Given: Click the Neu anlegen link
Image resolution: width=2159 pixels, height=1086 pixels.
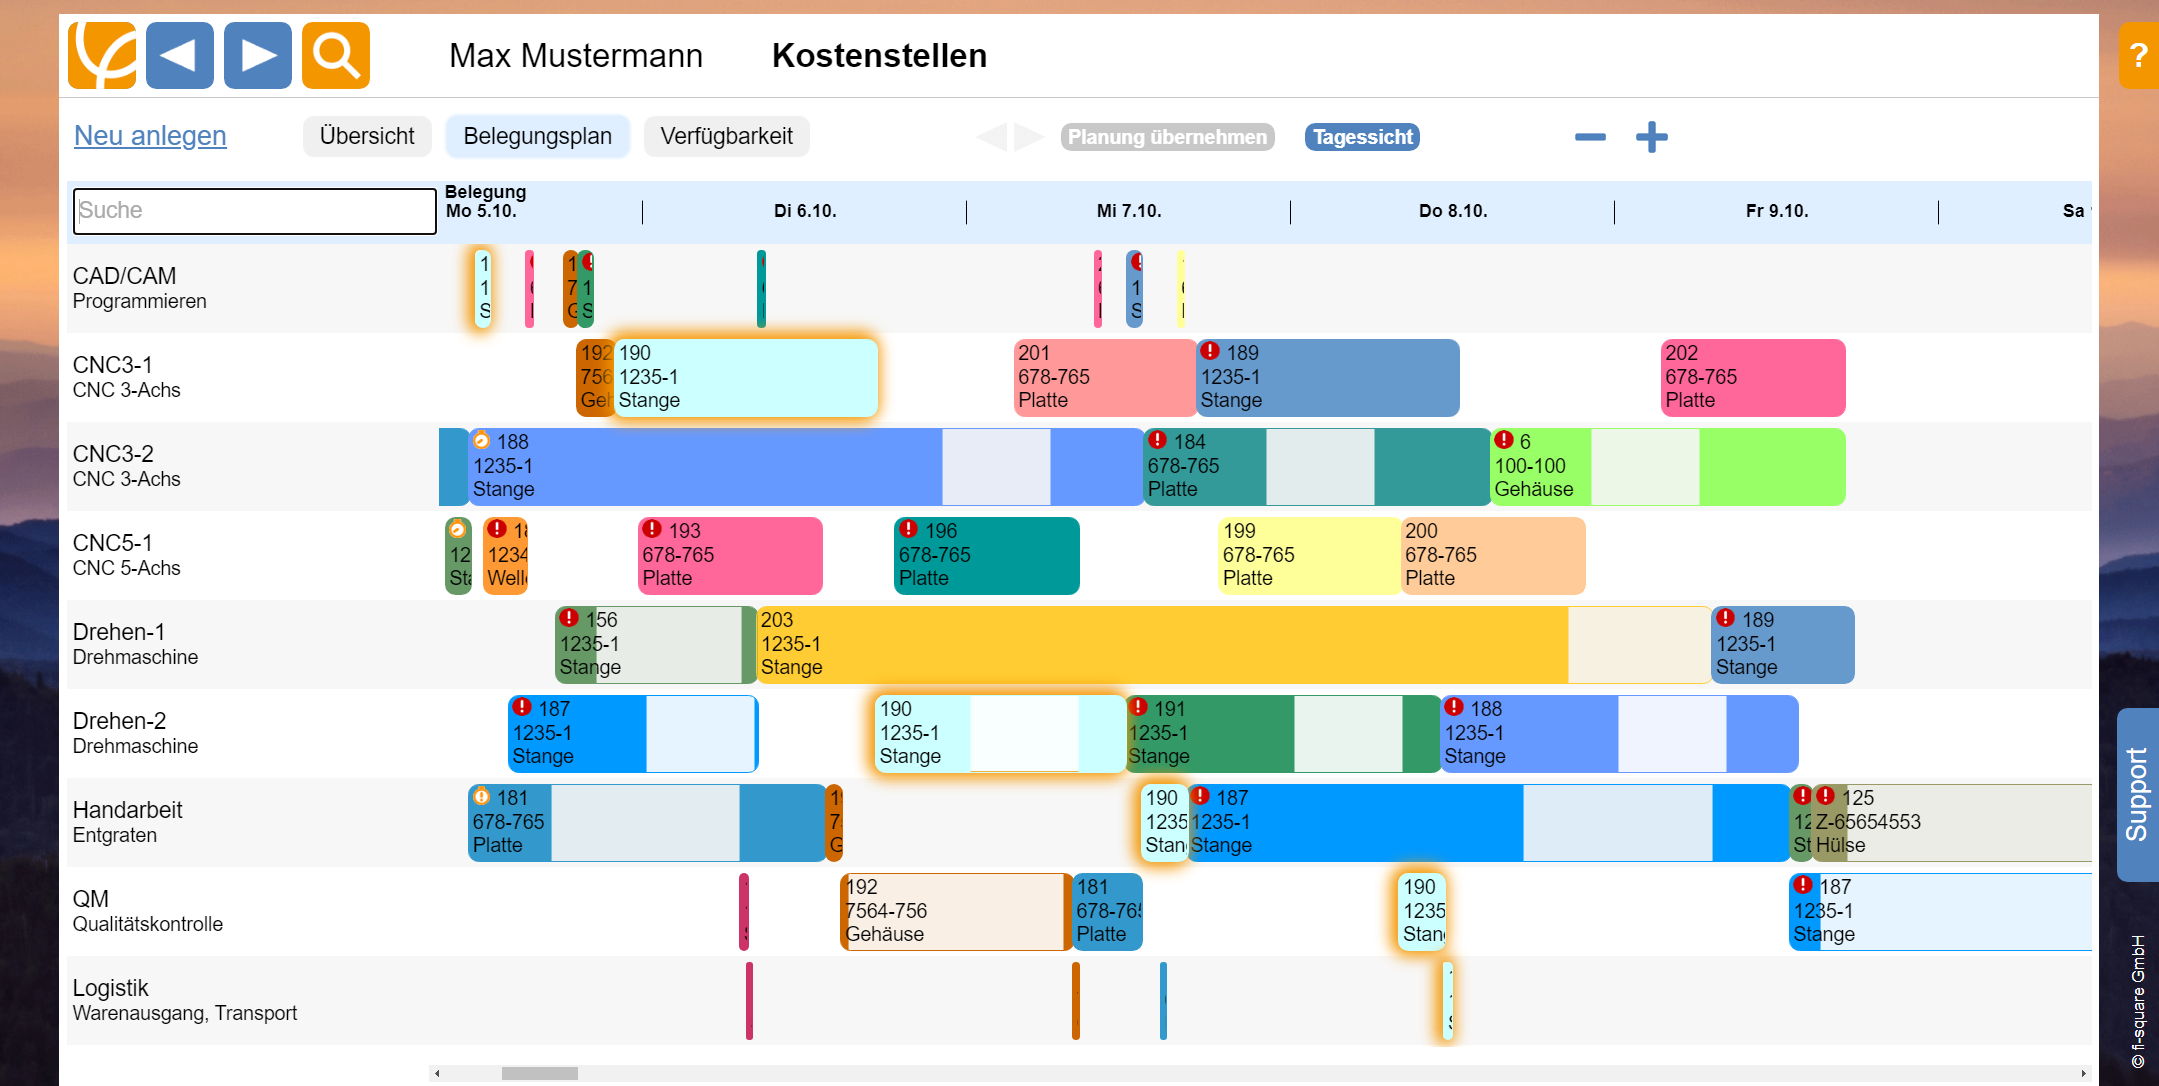Looking at the screenshot, I should click(x=150, y=136).
